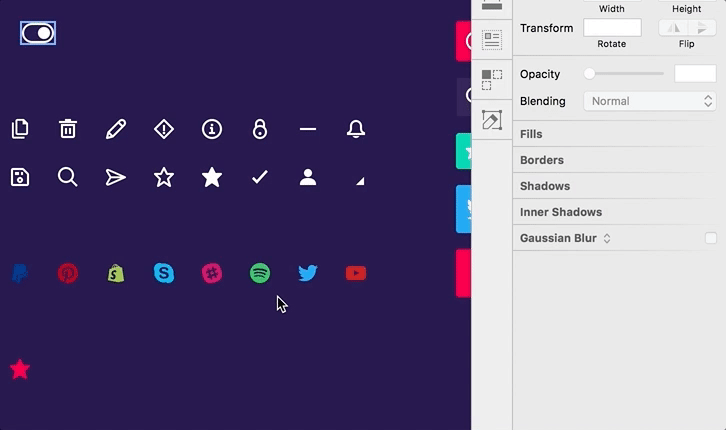Flip vertically button
726x430 pixels.
click(702, 28)
